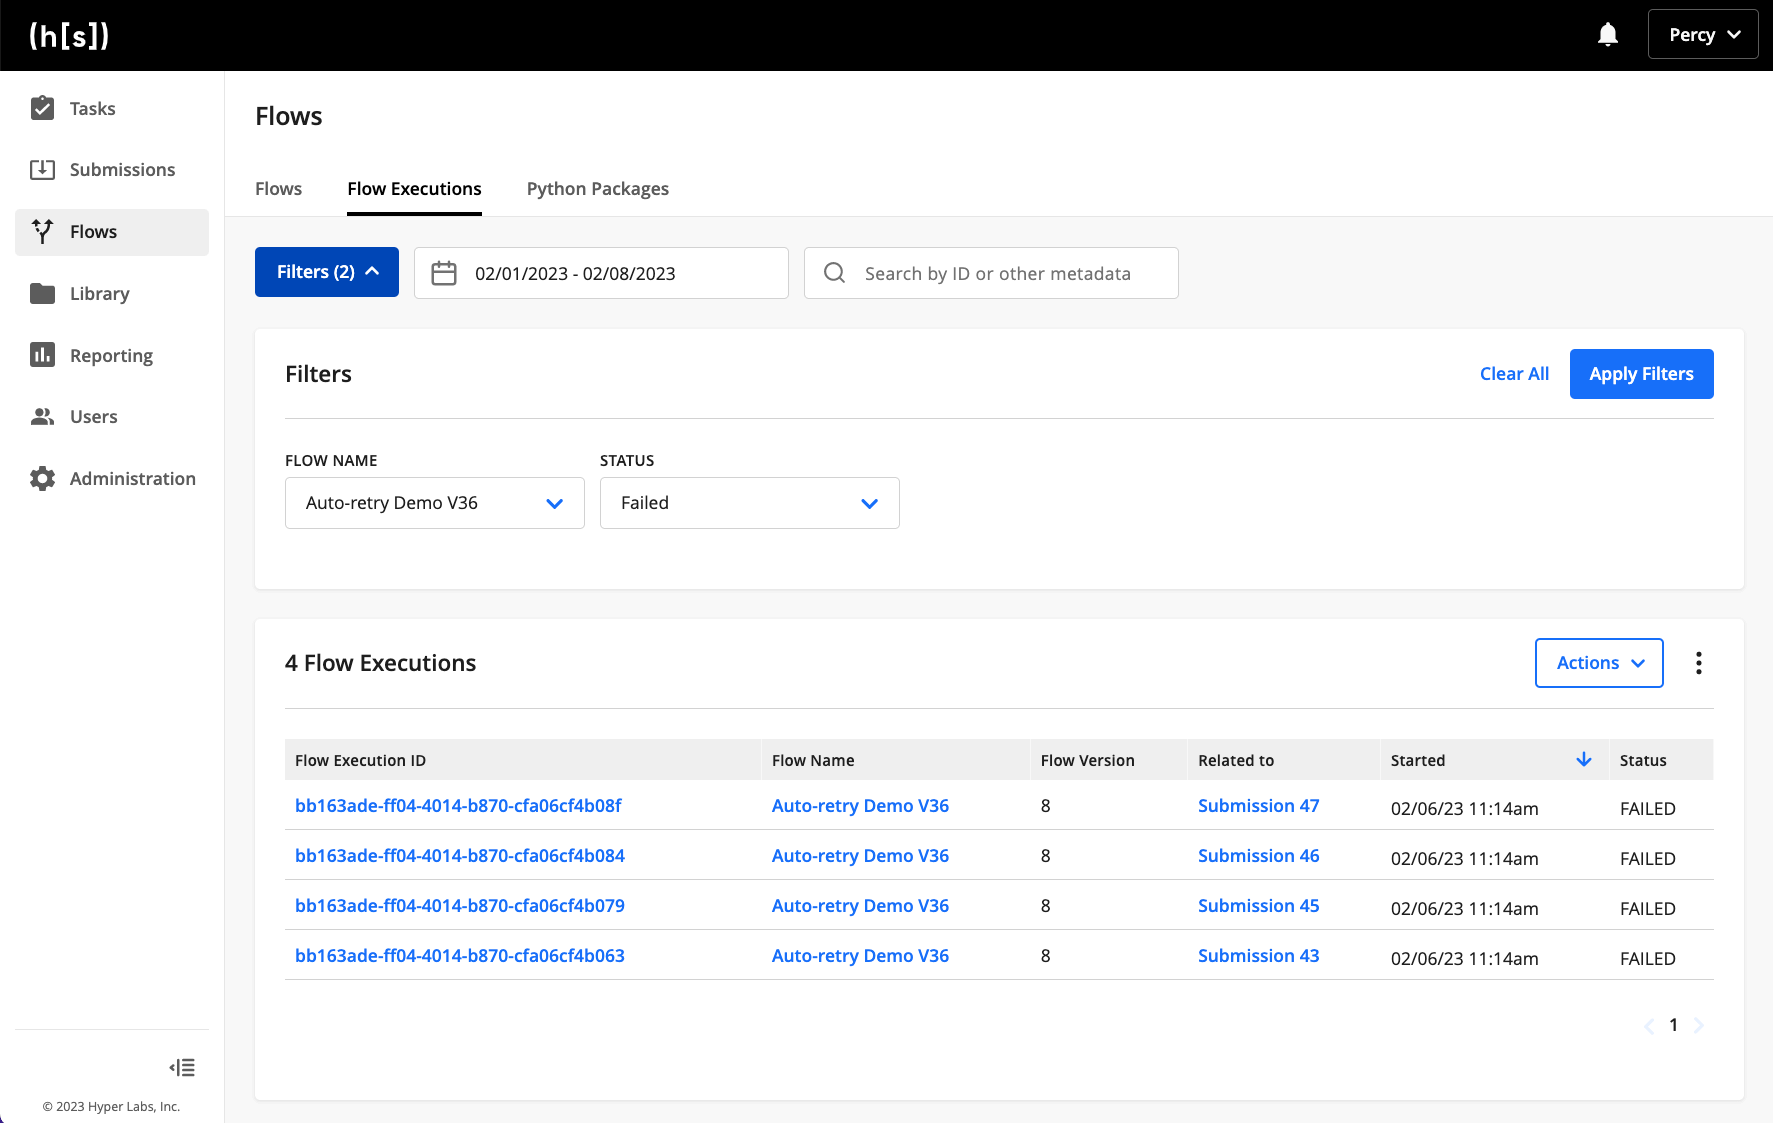
Task: Click the Flows branching icon in sidebar
Action: click(x=43, y=232)
